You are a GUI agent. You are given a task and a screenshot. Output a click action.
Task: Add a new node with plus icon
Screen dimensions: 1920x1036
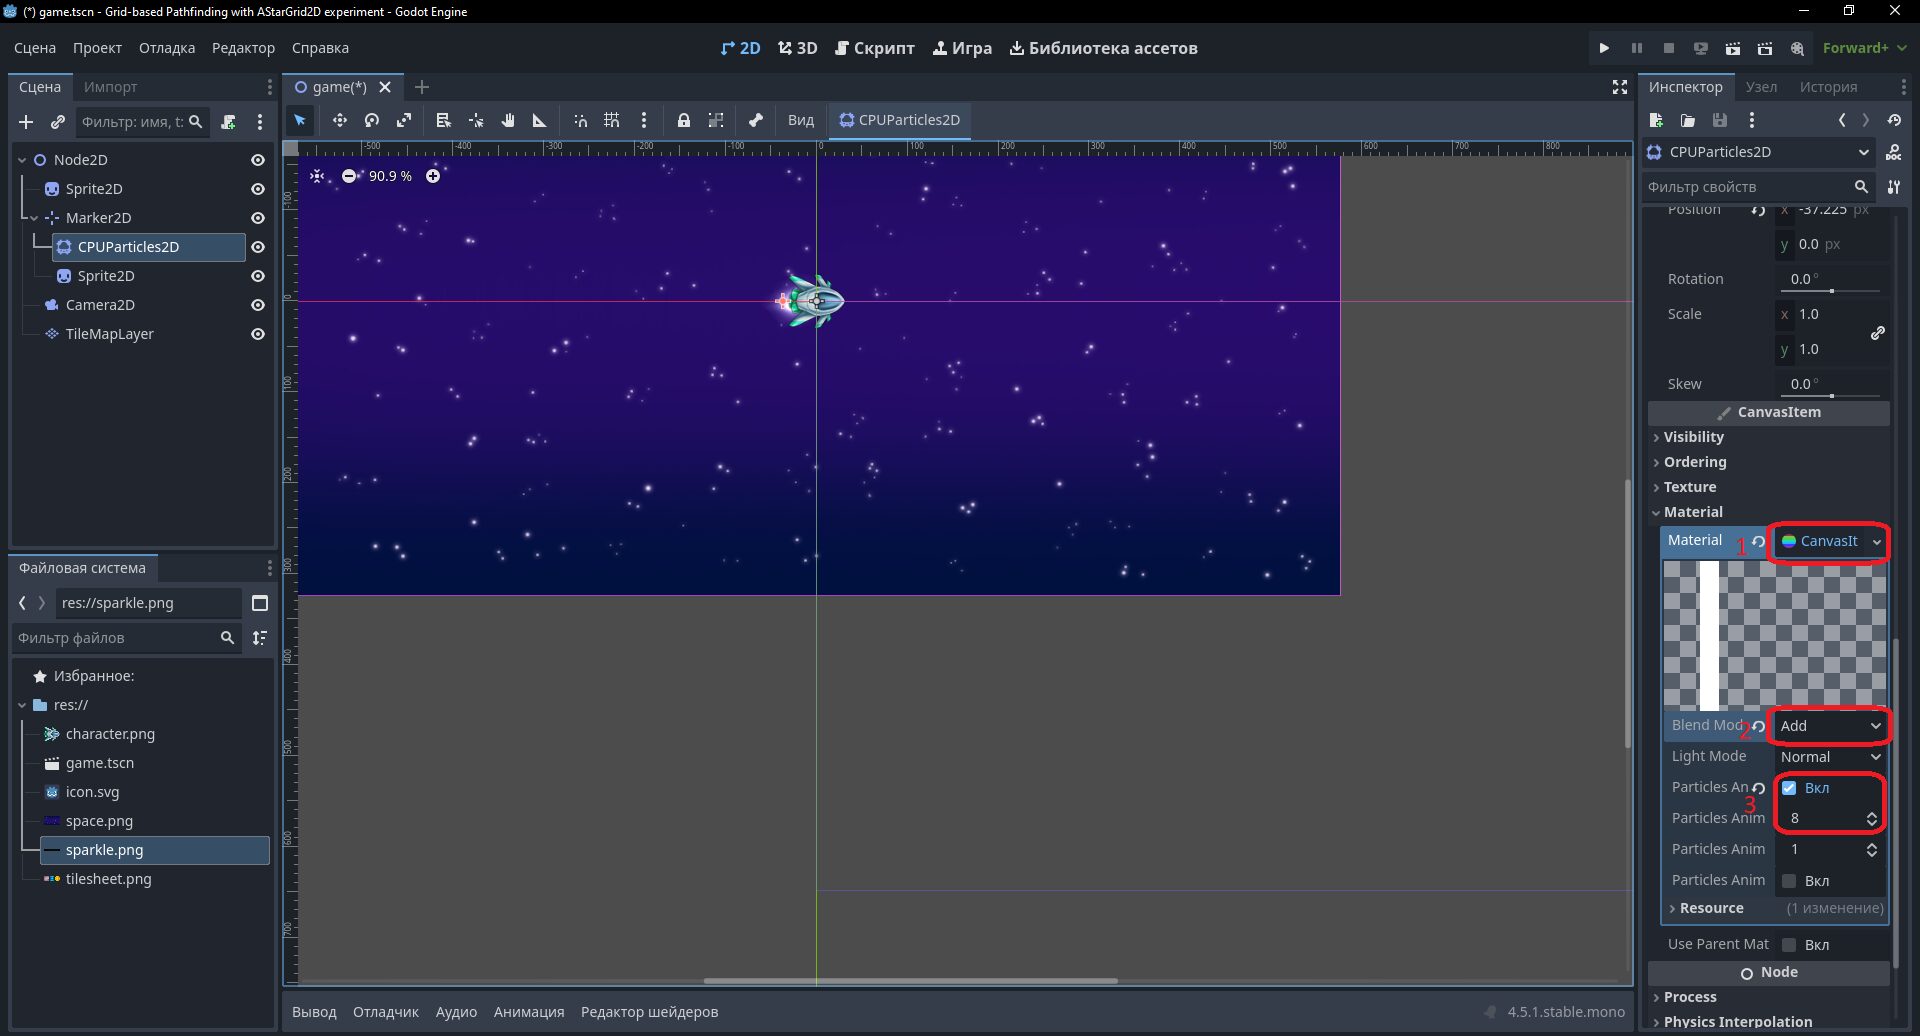pos(26,122)
